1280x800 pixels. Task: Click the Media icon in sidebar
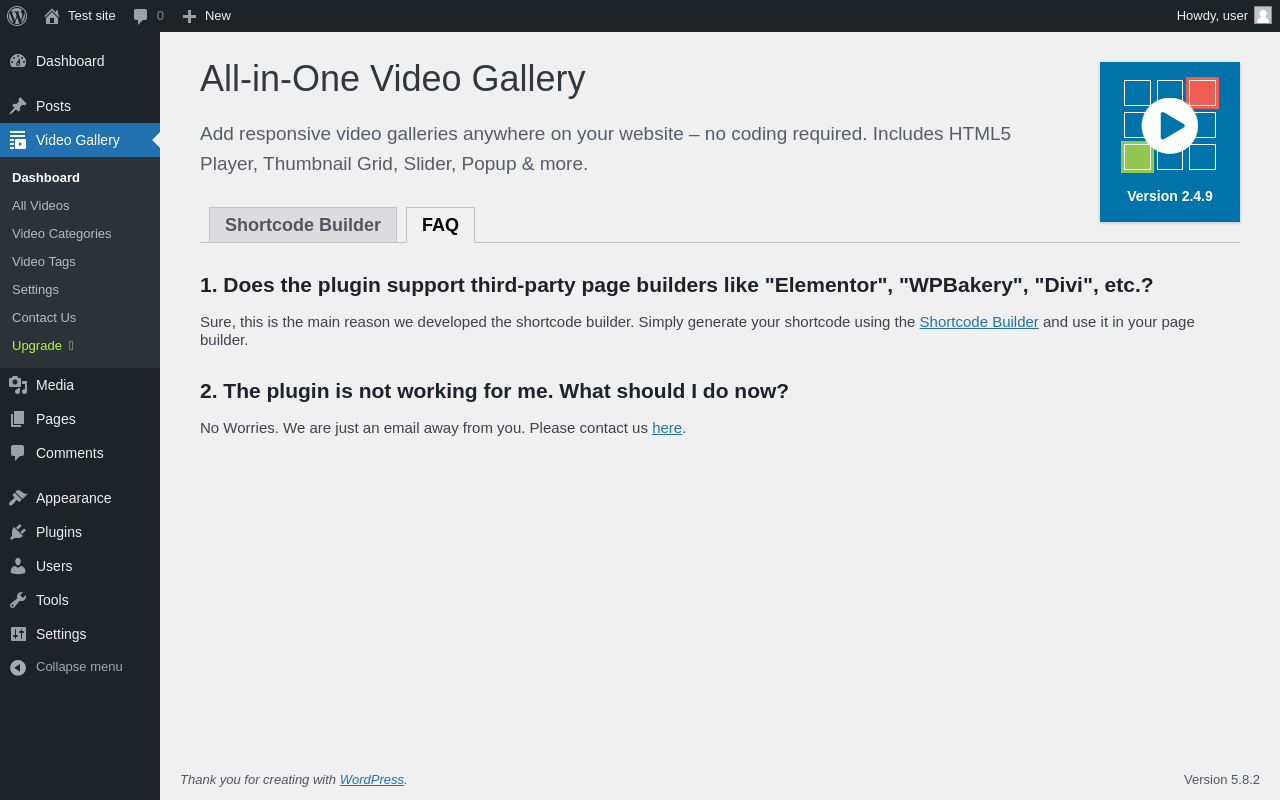point(18,385)
